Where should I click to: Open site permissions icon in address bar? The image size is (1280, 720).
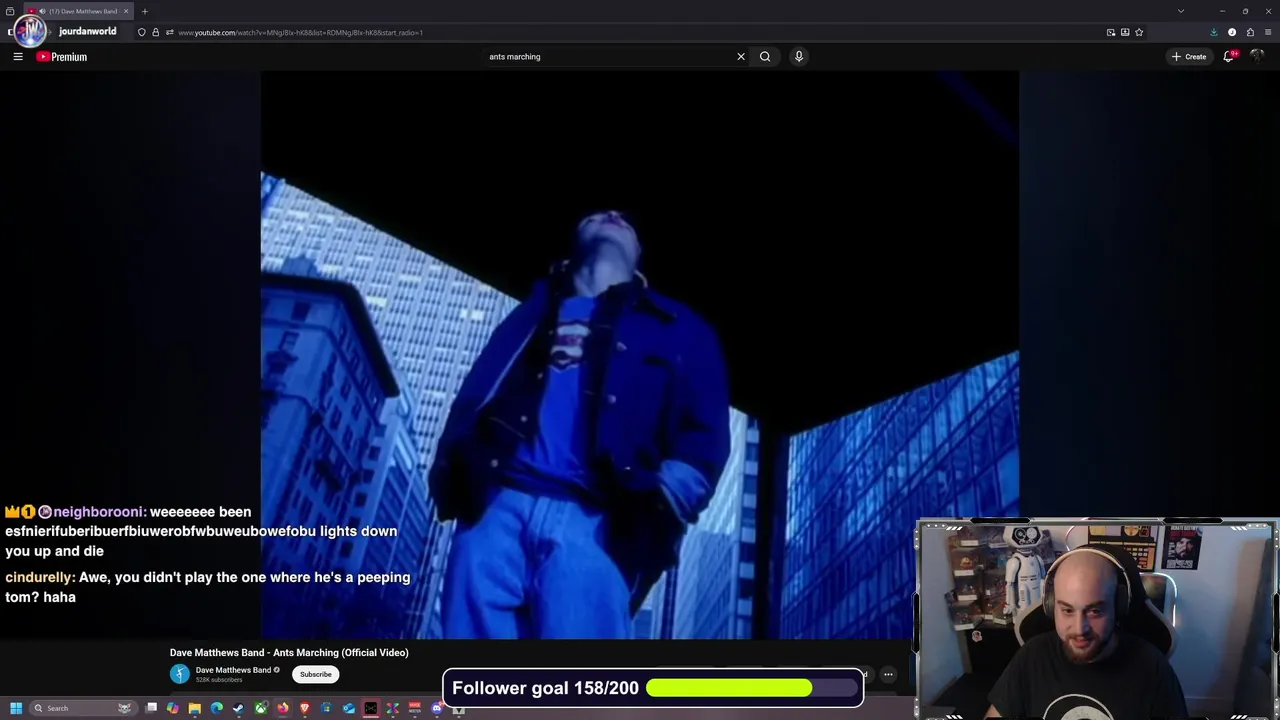[x=169, y=33]
